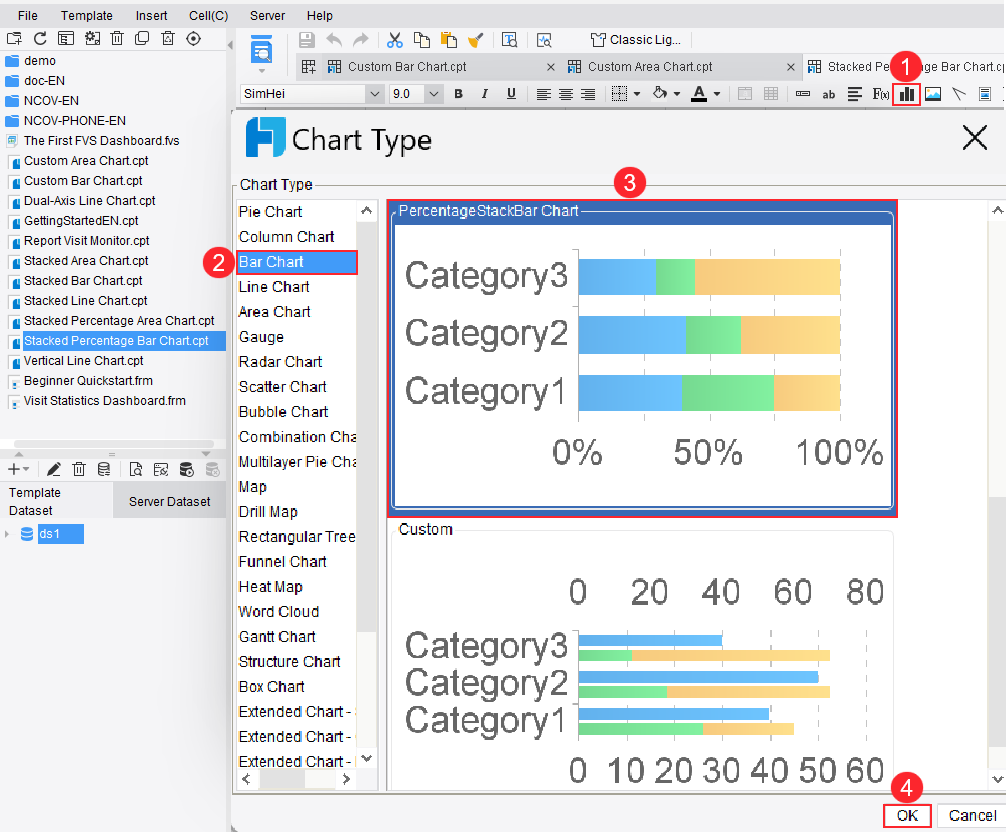Image resolution: width=1006 pixels, height=832 pixels.
Task: Open the Cell(C) menu
Action: 209,15
